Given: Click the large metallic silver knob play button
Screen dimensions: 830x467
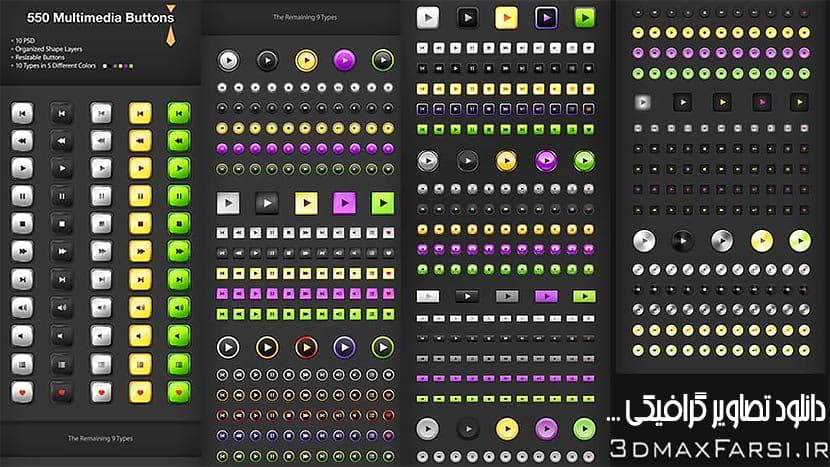Looking at the screenshot, I should pos(644,240).
